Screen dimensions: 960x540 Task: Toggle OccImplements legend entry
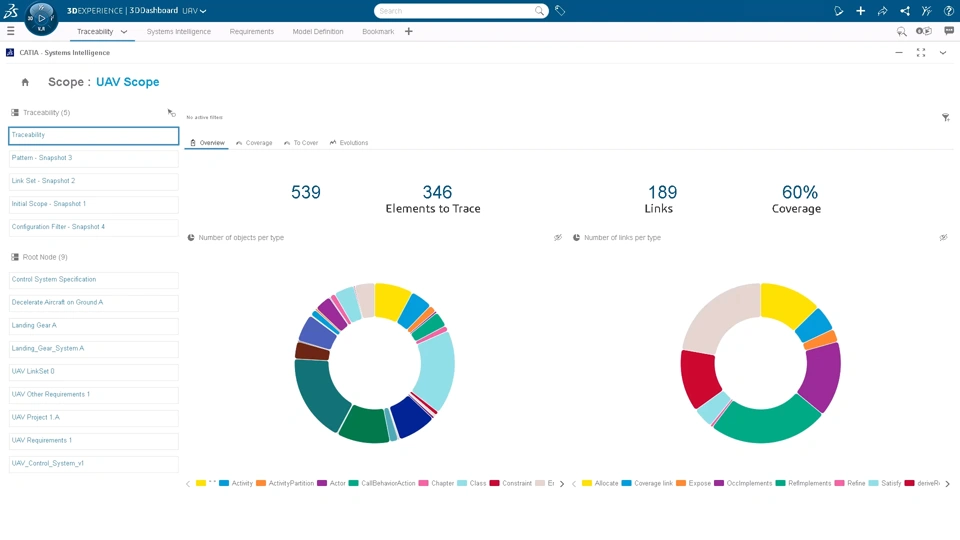coord(743,483)
